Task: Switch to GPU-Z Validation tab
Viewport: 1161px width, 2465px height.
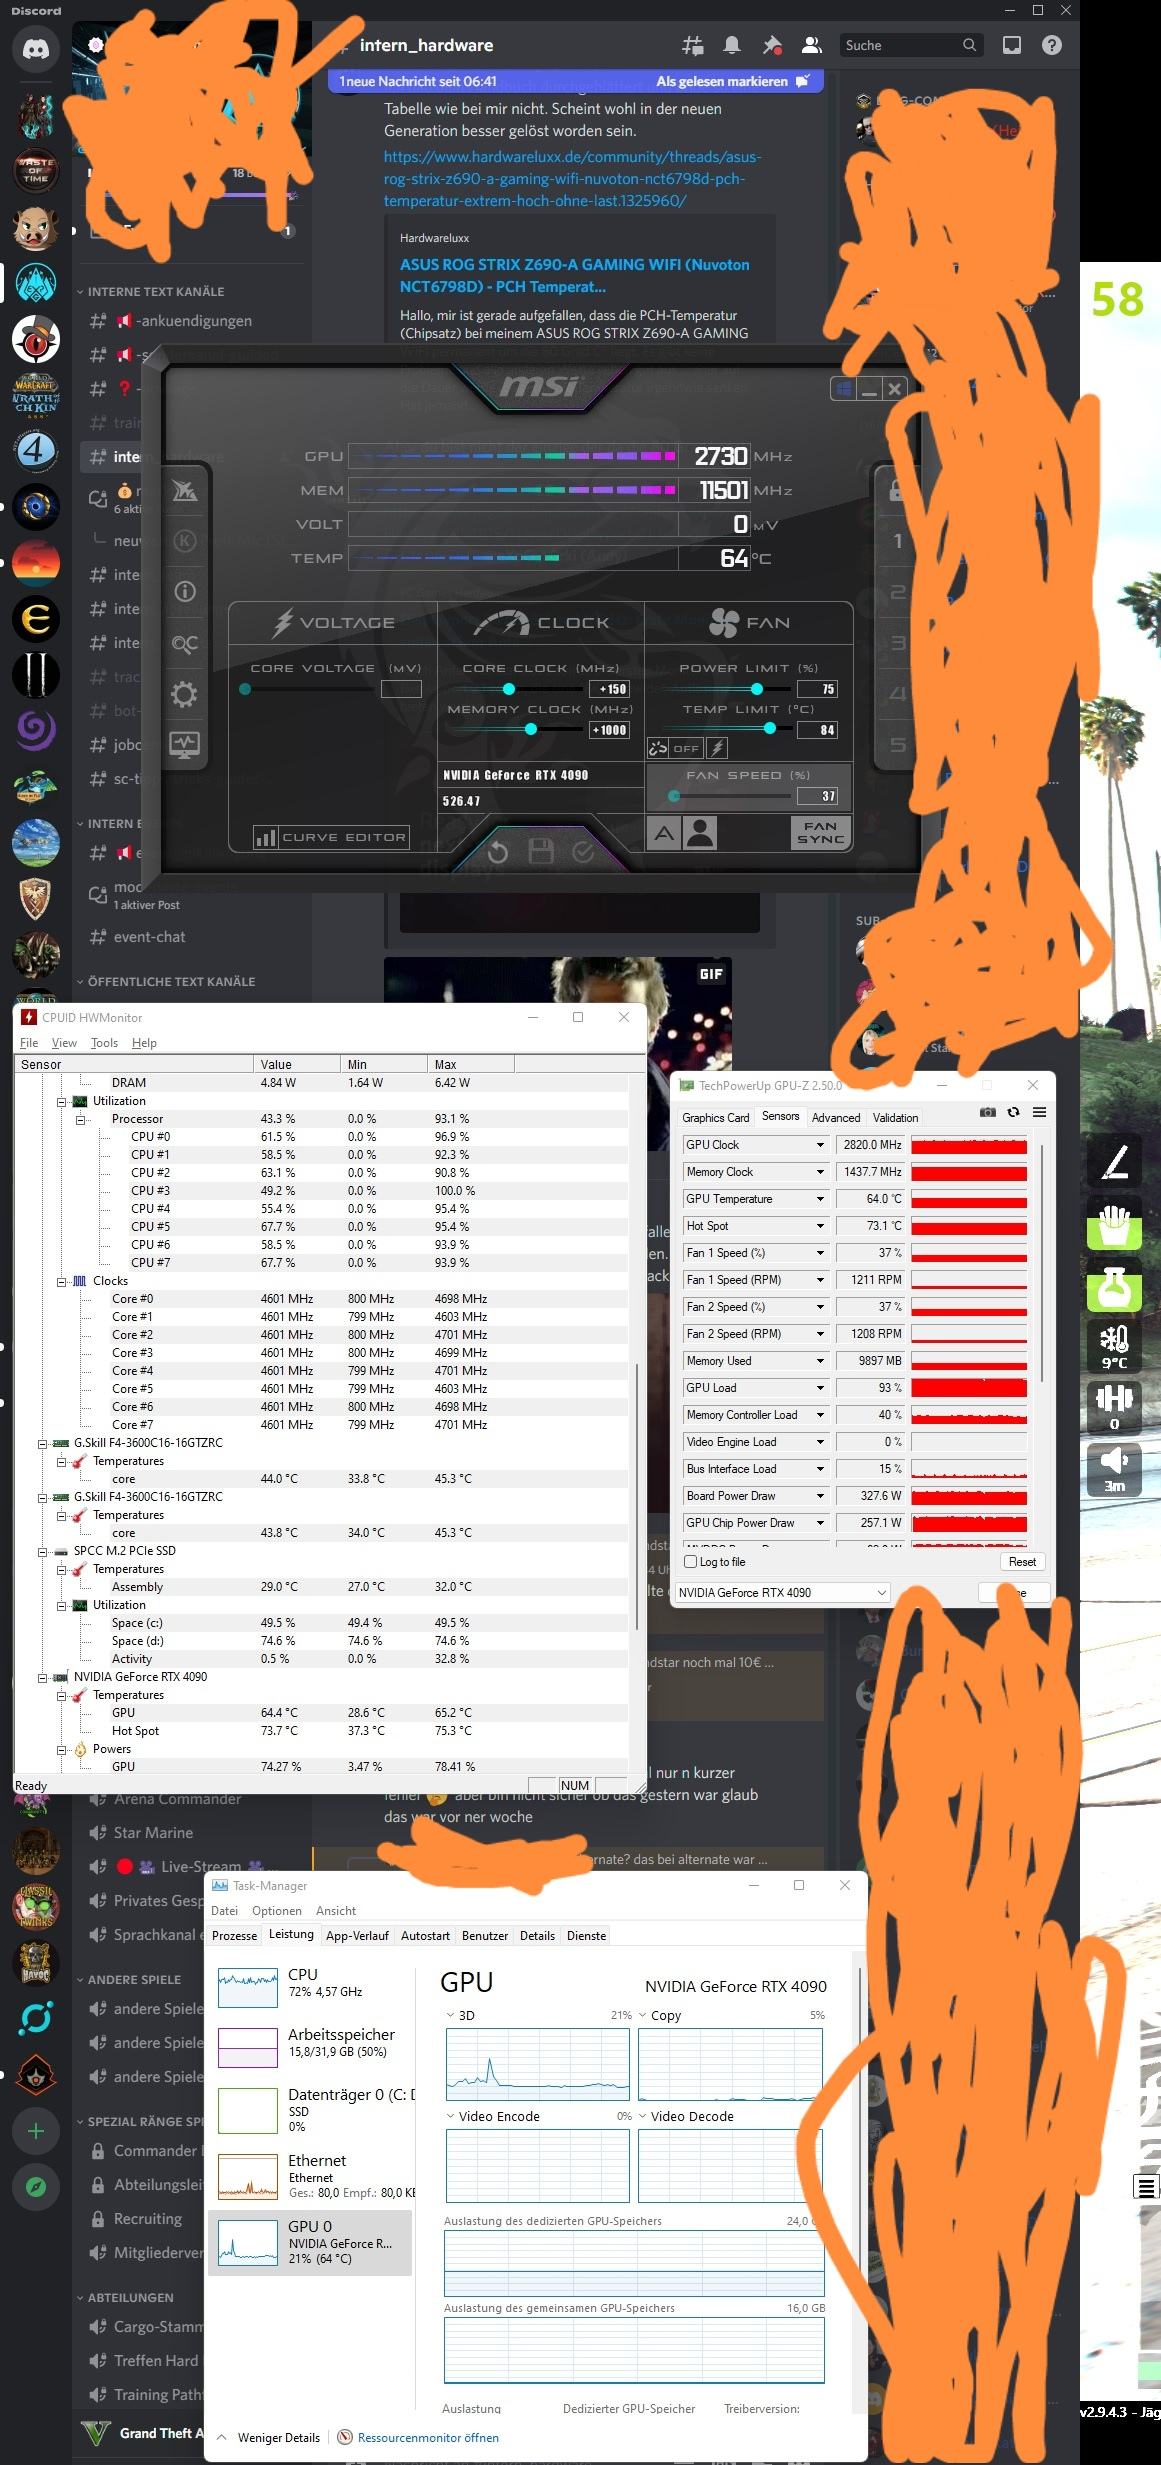Action: 895,1118
